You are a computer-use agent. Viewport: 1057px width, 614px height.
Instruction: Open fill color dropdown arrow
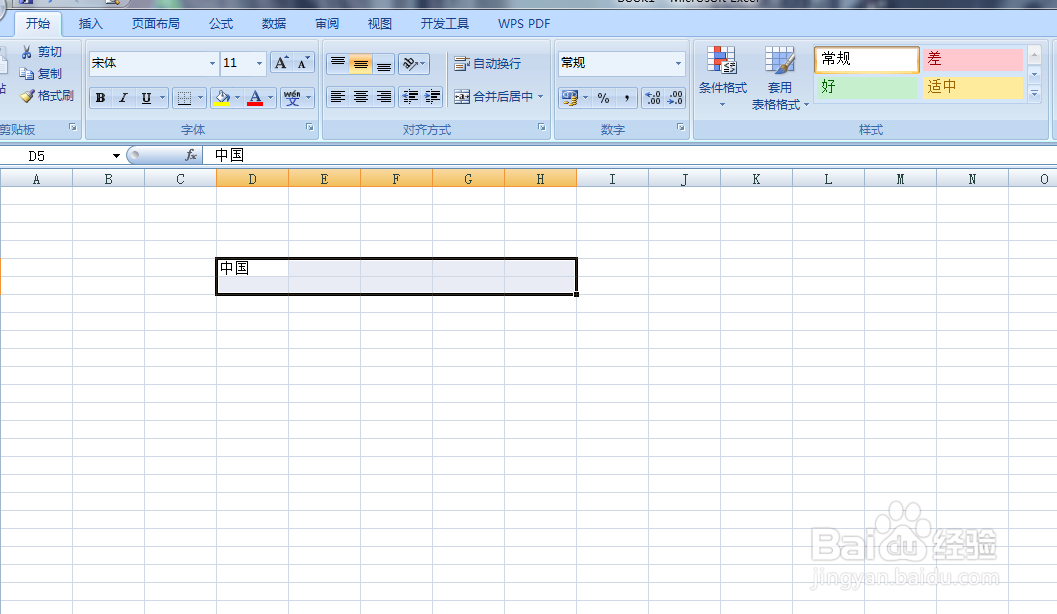click(237, 98)
